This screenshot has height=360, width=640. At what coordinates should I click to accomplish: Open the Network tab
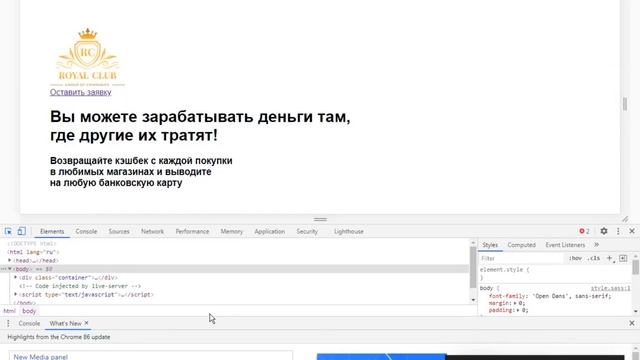click(x=152, y=231)
